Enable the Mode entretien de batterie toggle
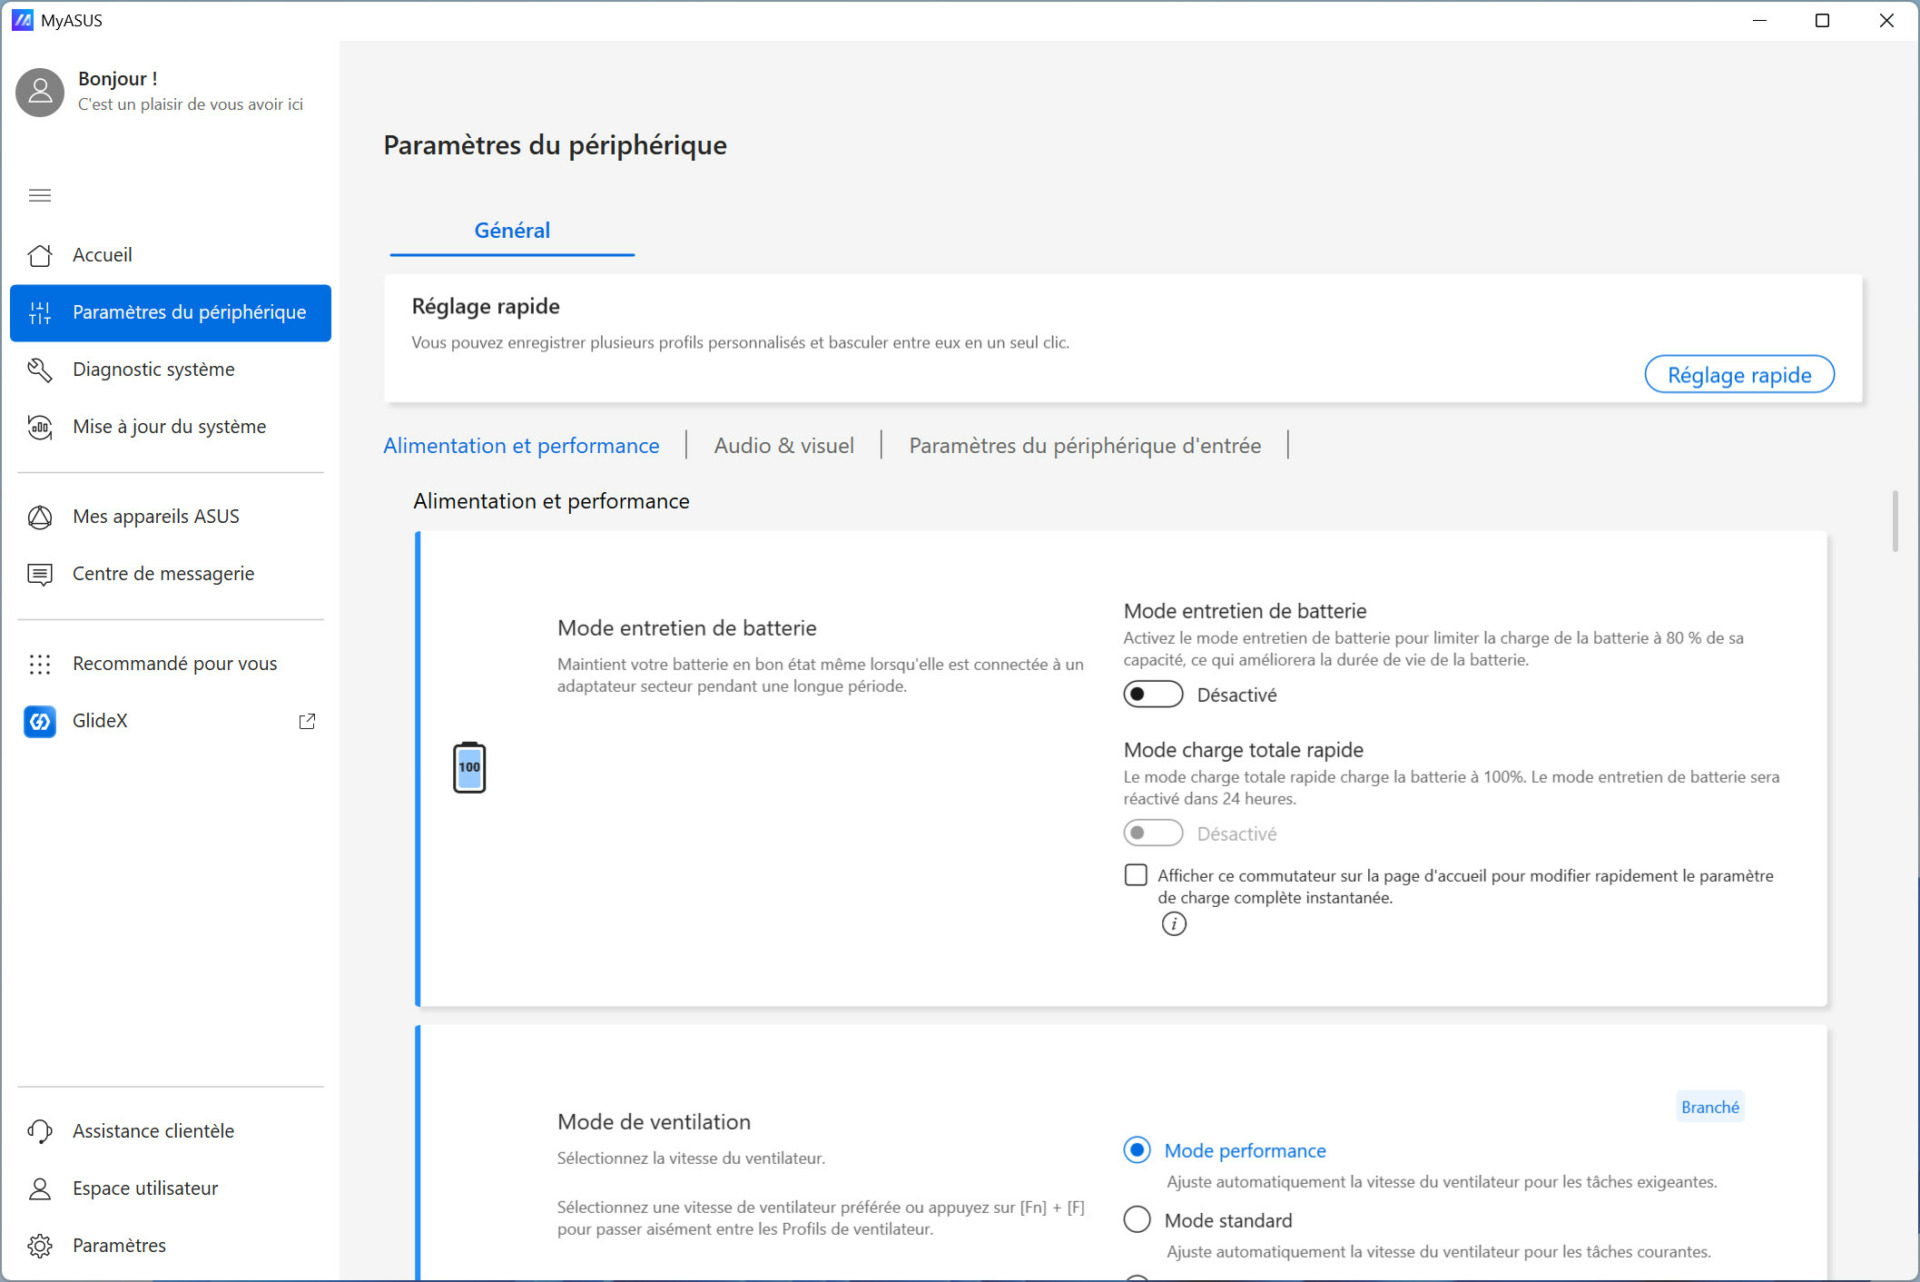This screenshot has height=1282, width=1920. tap(1152, 693)
